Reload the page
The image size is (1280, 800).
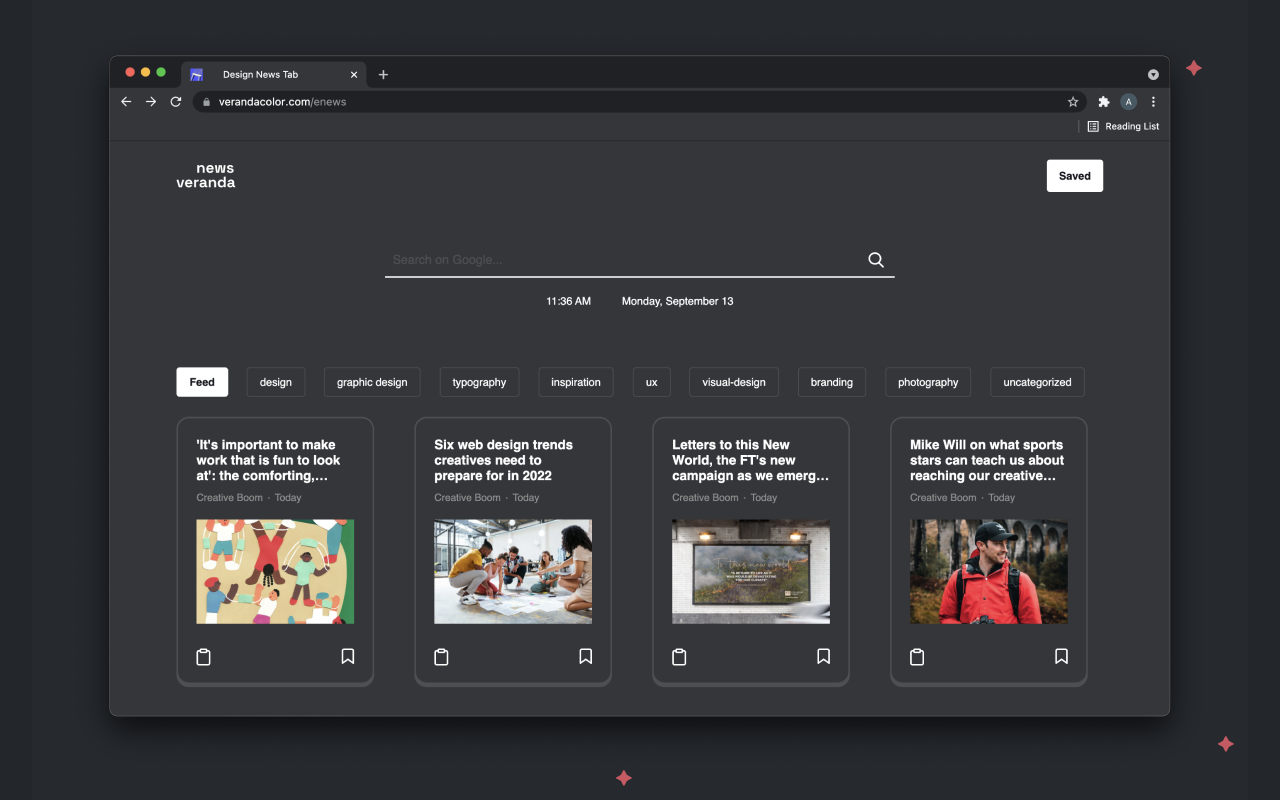tap(175, 101)
